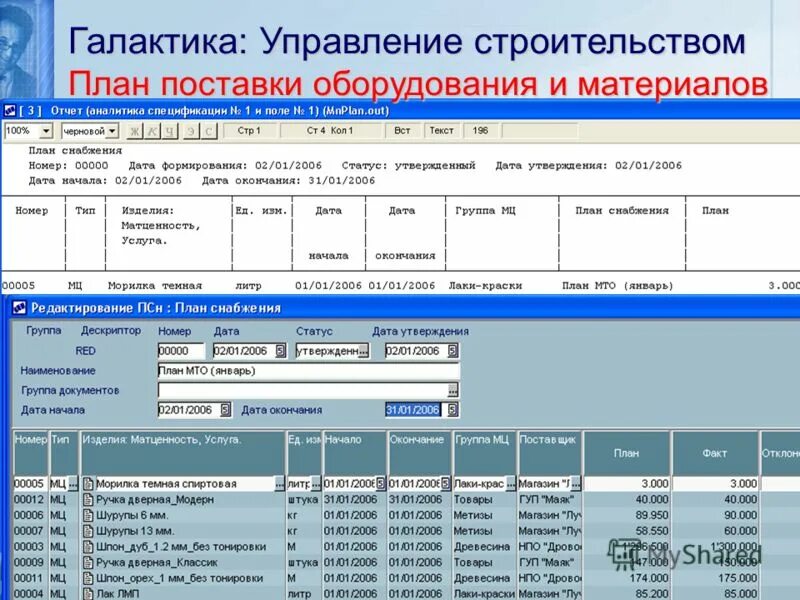Click the Наименование input showing План МТО (январь)

point(300,370)
